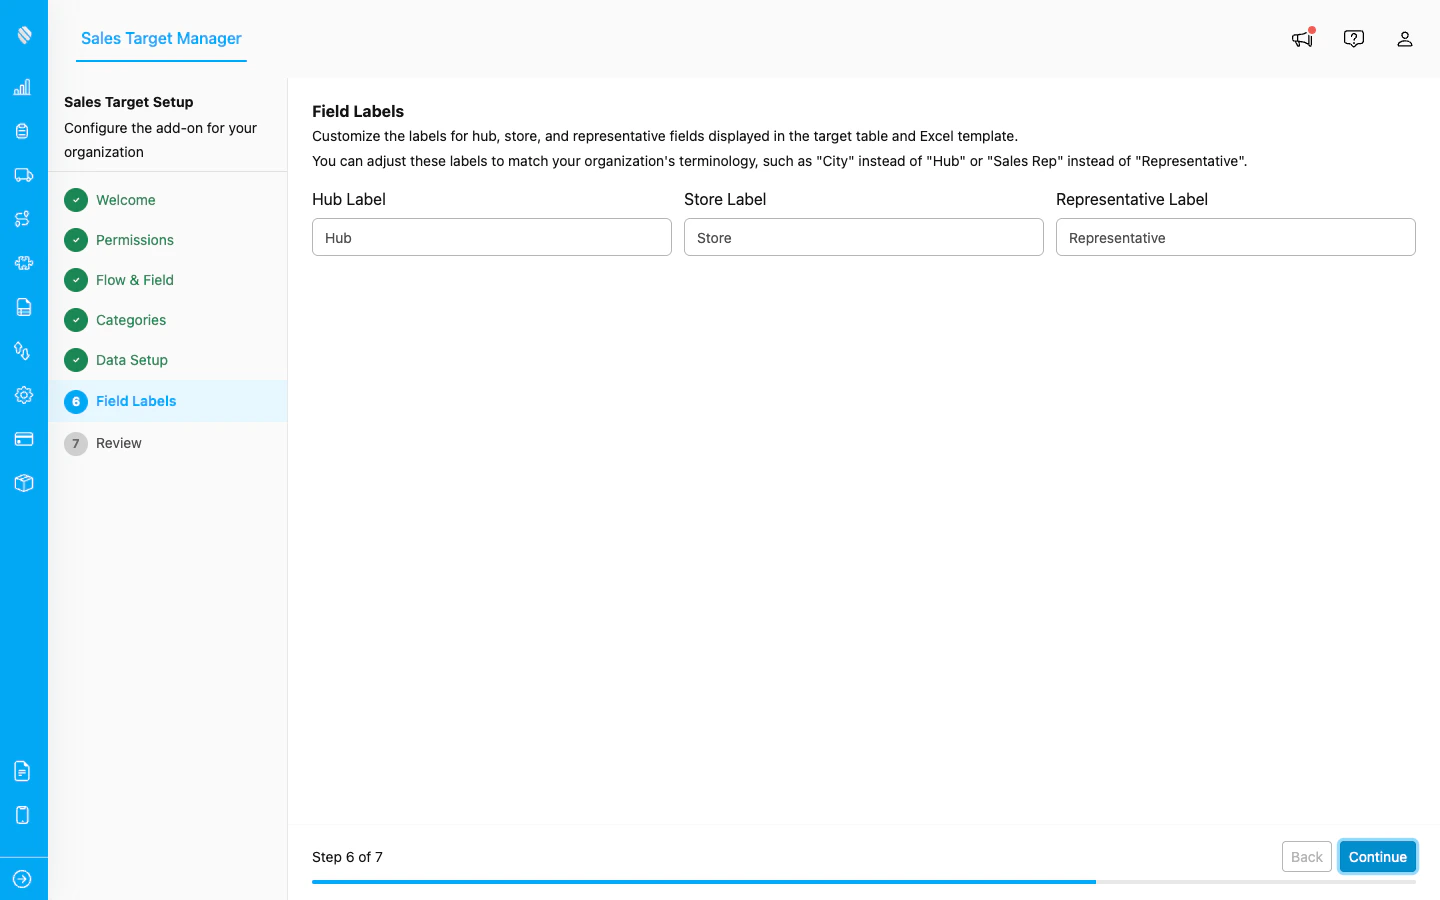Click the 'Field Labels' page heading
Screen dimensions: 1440x900
(x=358, y=111)
